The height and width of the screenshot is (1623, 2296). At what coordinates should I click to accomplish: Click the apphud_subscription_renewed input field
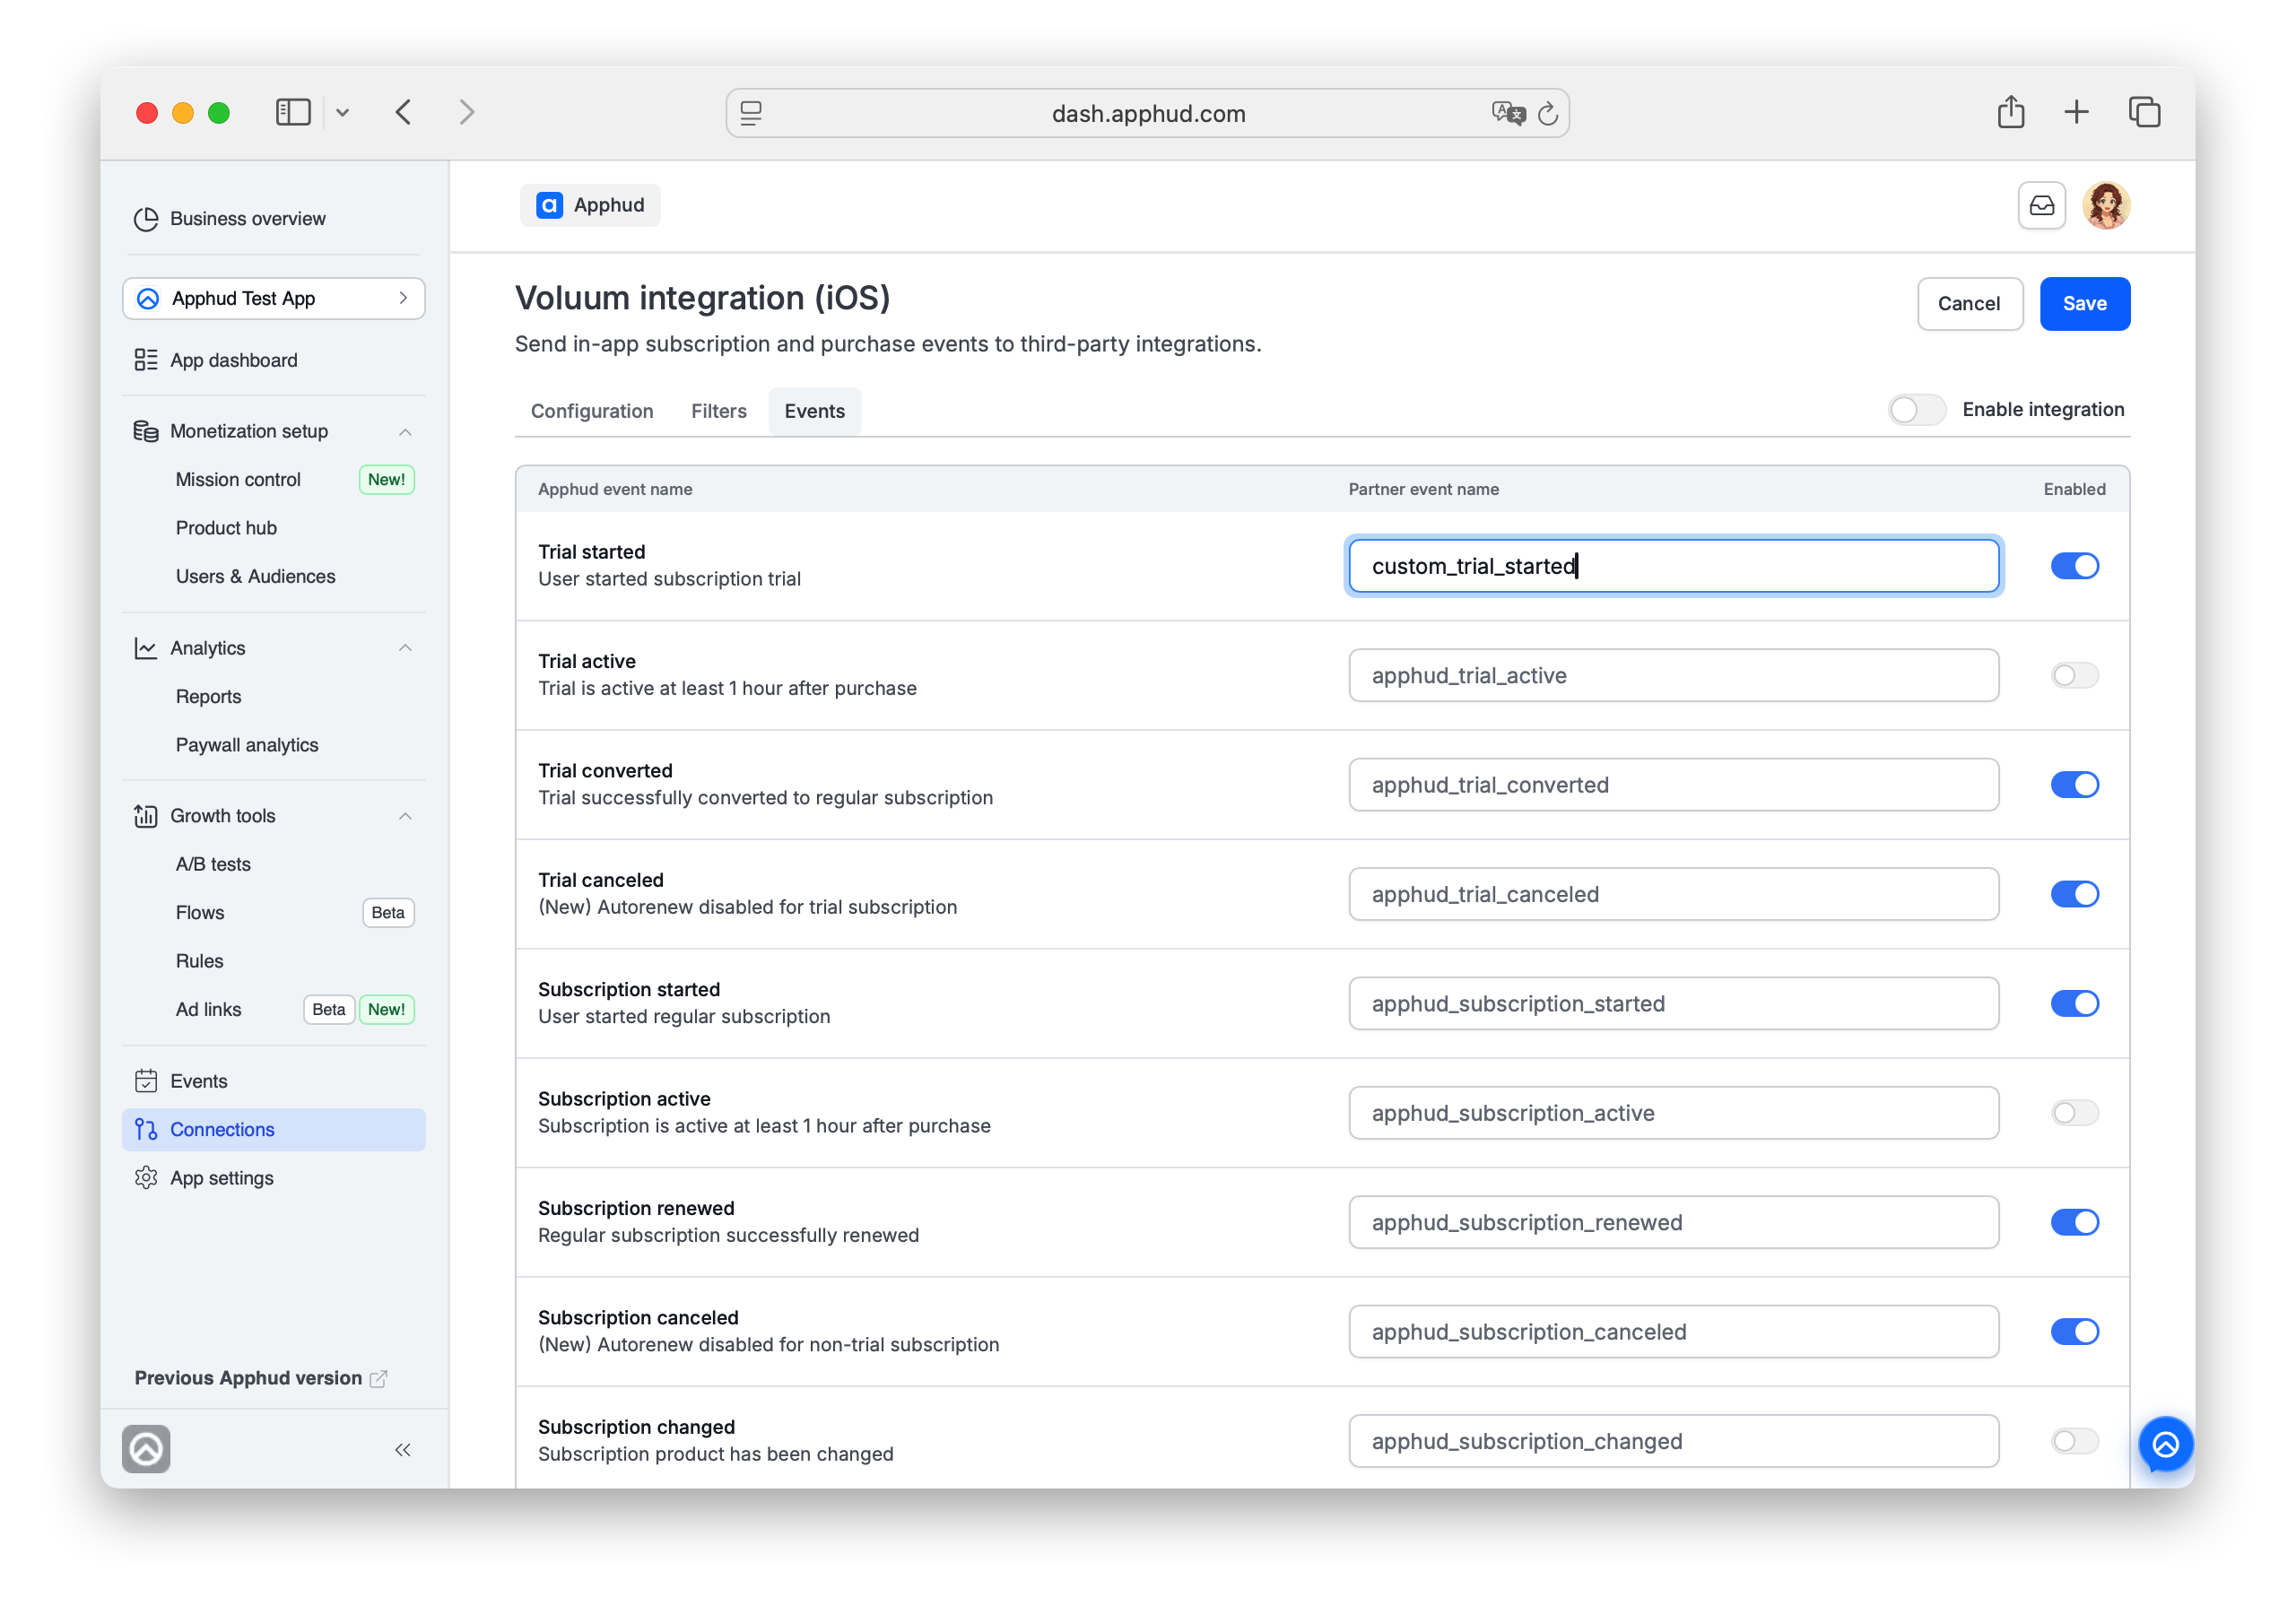[1673, 1222]
